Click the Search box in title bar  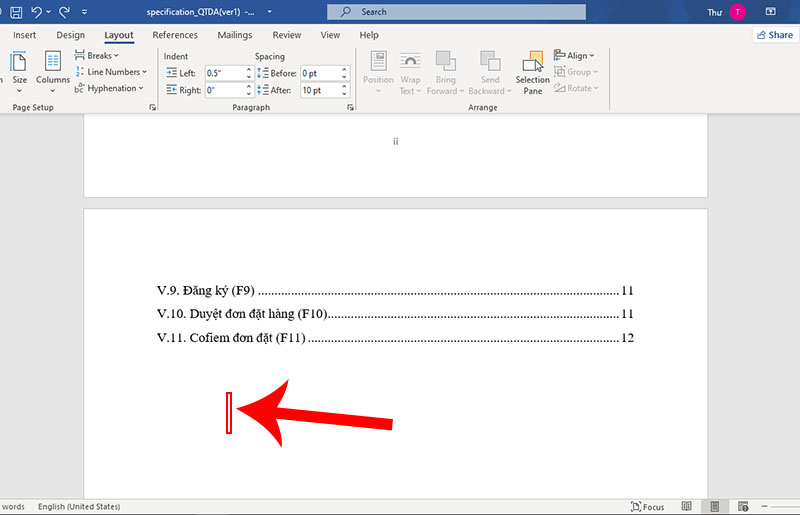[x=456, y=12]
